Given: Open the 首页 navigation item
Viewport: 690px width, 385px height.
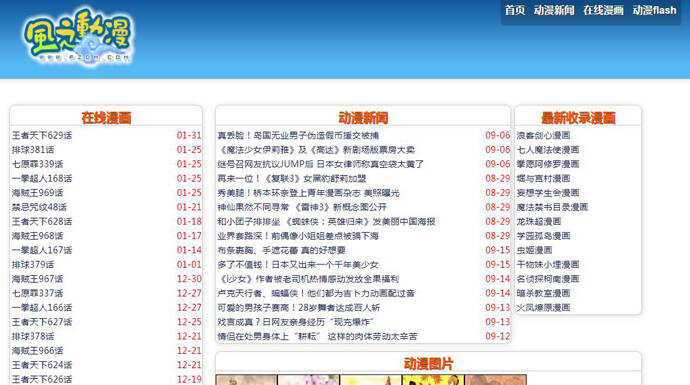Looking at the screenshot, I should tap(514, 10).
